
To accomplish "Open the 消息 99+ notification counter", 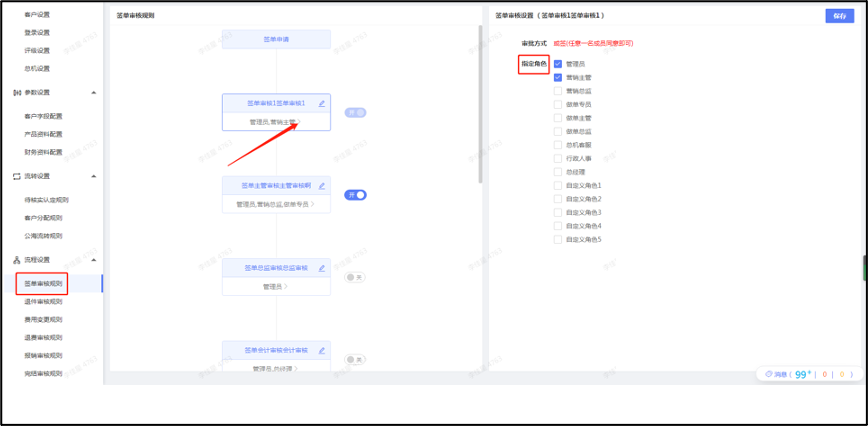I will (x=803, y=374).
